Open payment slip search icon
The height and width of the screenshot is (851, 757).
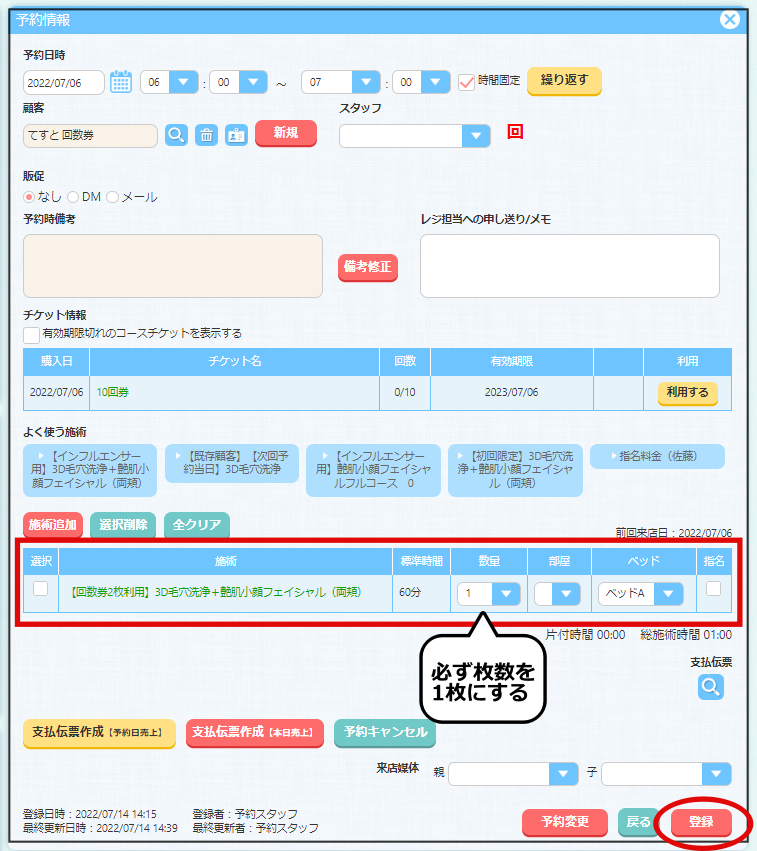pyautogui.click(x=711, y=687)
